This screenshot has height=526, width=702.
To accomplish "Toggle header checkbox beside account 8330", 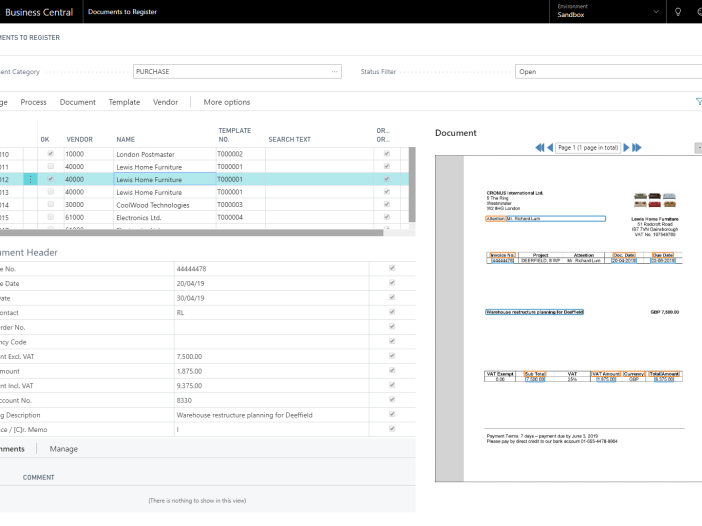I will tap(392, 400).
